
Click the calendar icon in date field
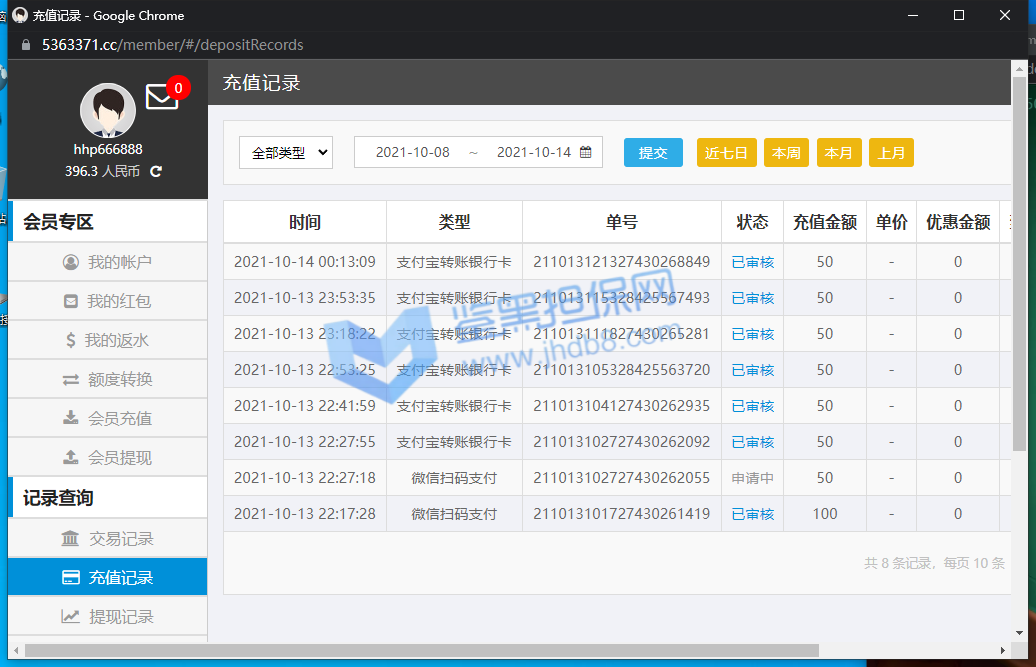586,152
